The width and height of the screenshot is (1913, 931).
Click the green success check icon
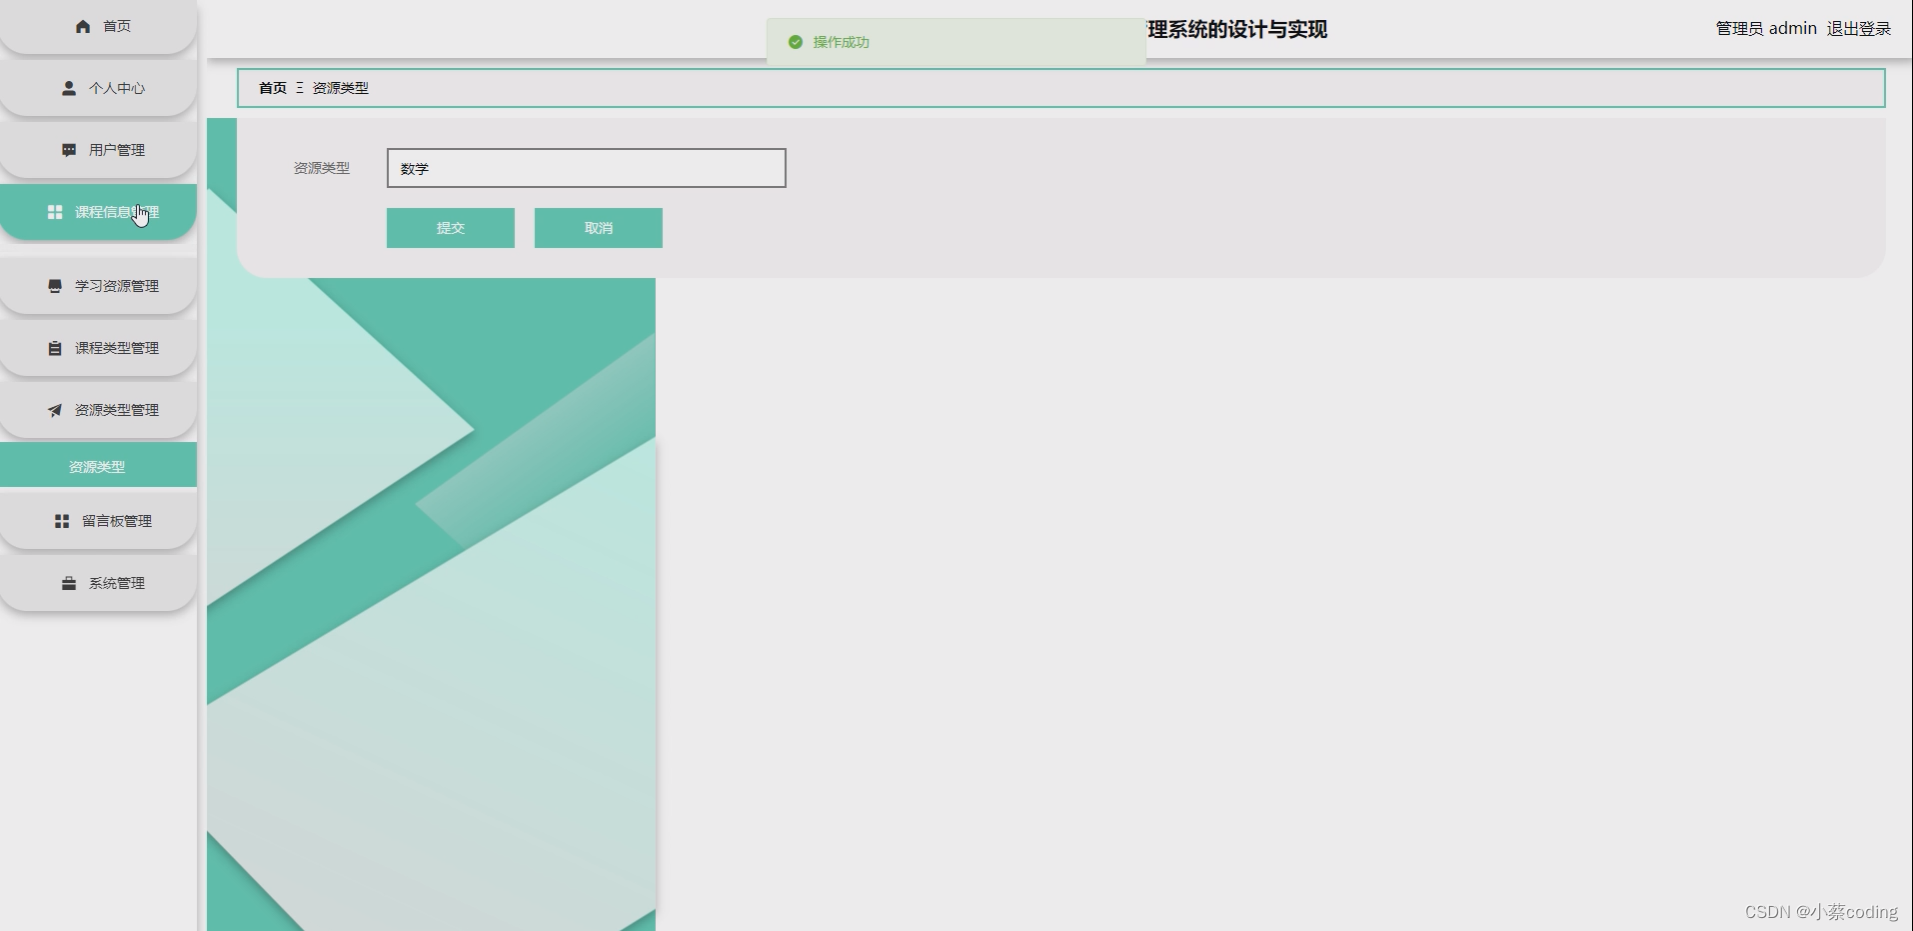795,42
